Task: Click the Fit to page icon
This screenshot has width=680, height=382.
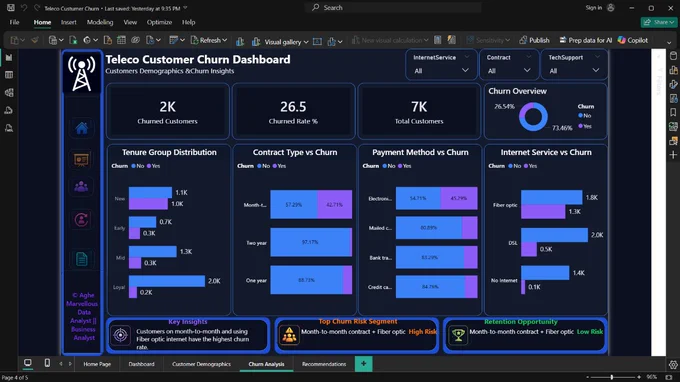Action: click(x=668, y=377)
